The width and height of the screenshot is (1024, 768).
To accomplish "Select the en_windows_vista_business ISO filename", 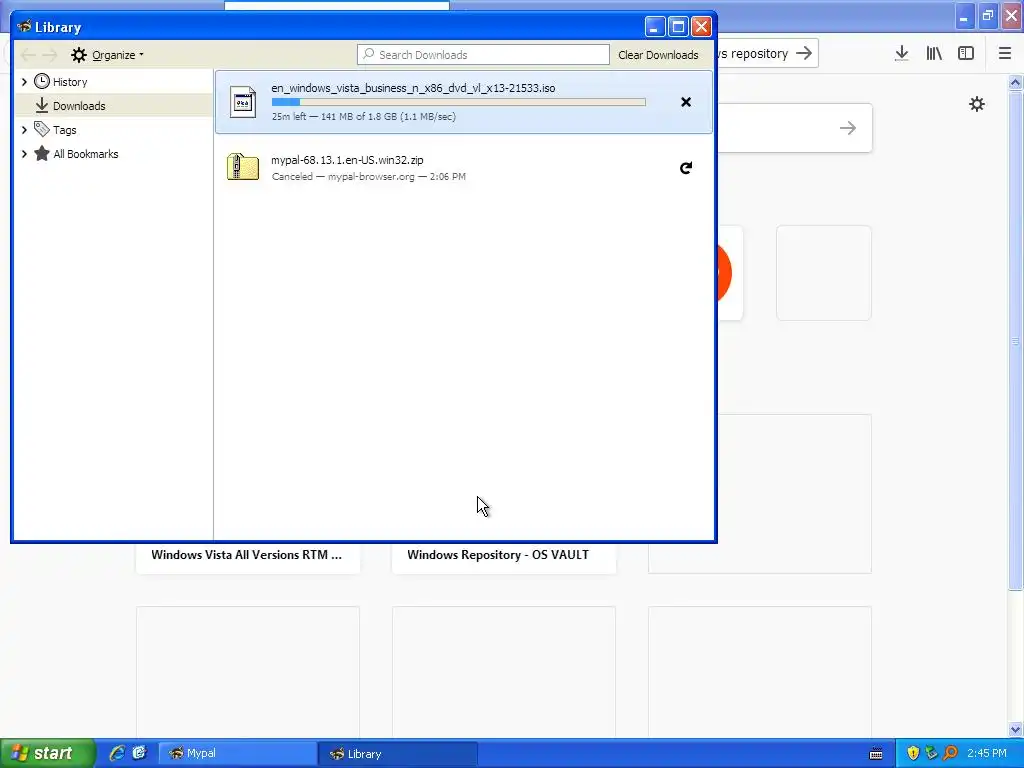I will click(x=413, y=88).
